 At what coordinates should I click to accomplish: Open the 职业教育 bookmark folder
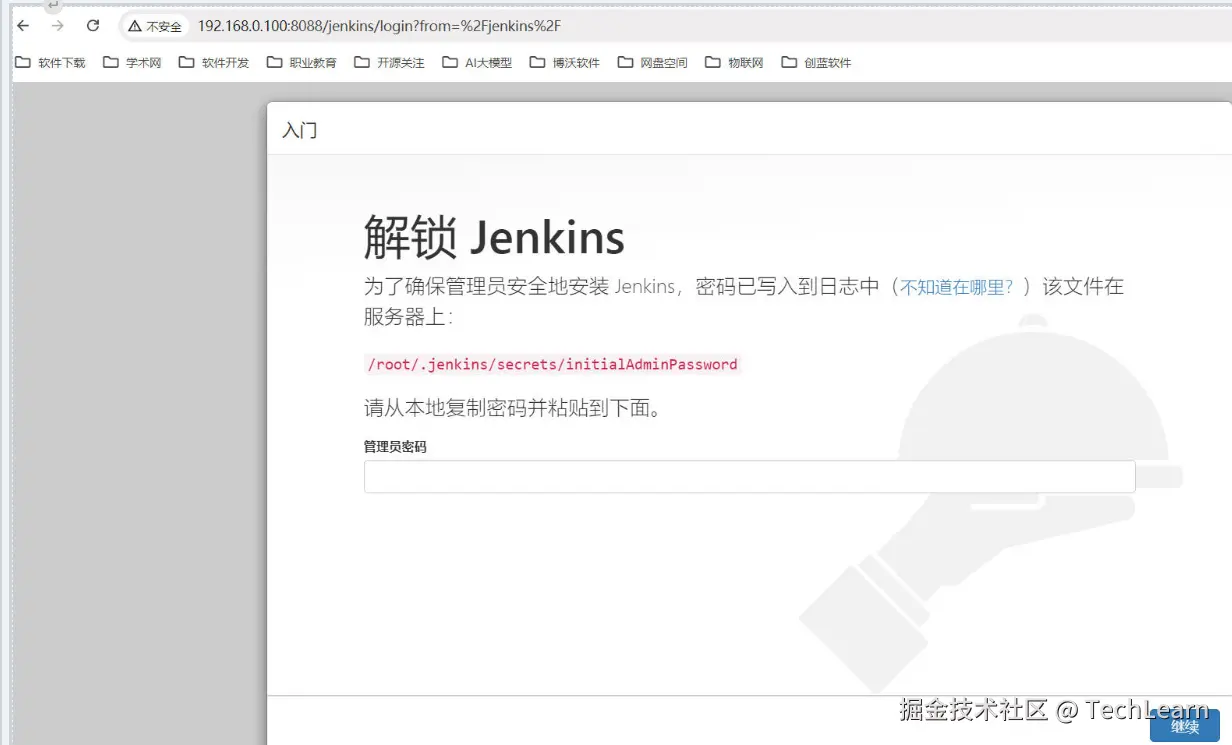tap(302, 62)
